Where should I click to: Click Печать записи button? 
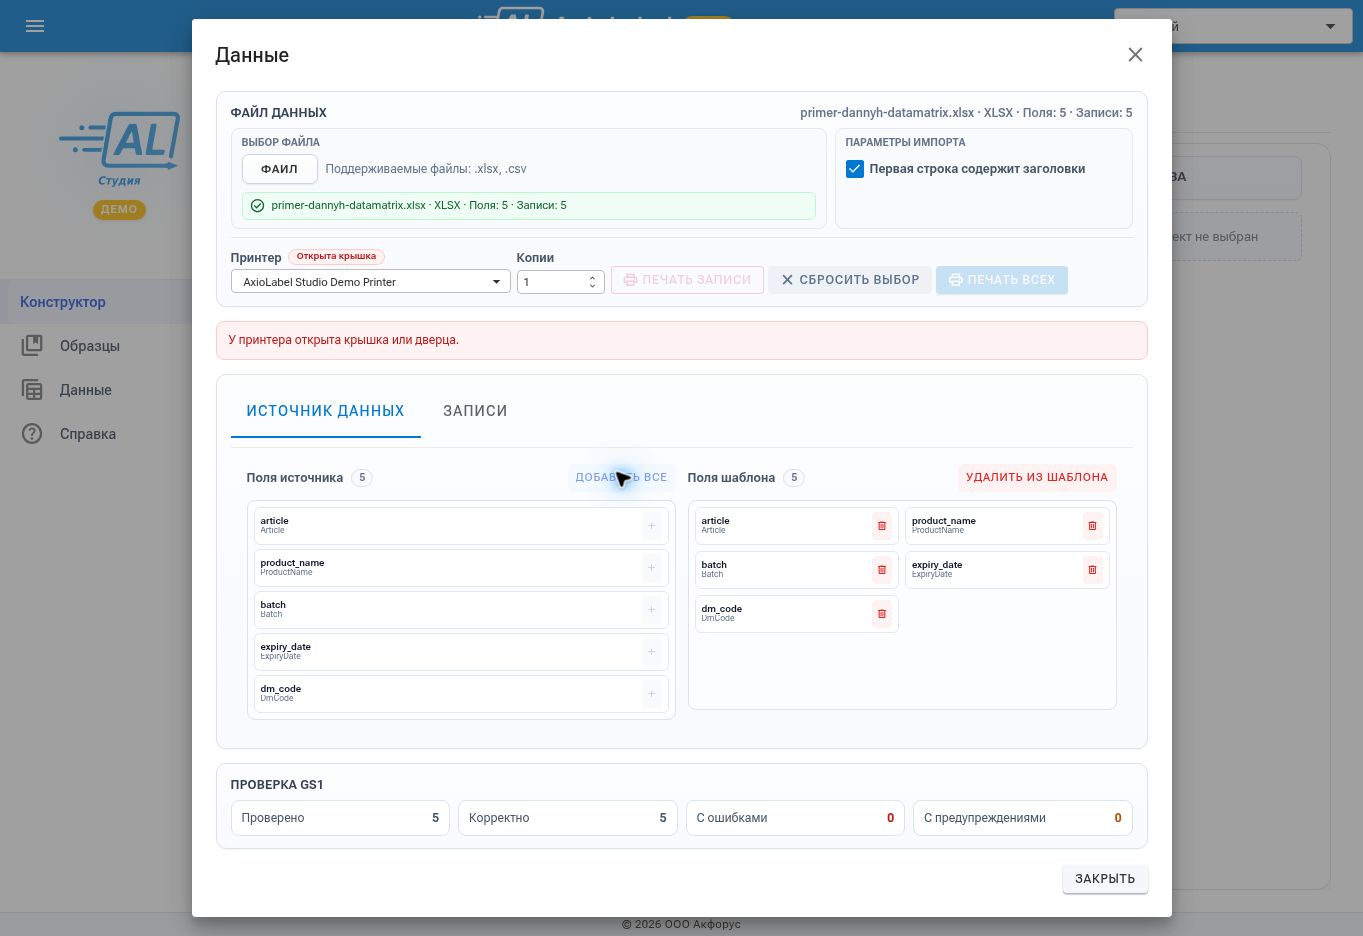(687, 280)
